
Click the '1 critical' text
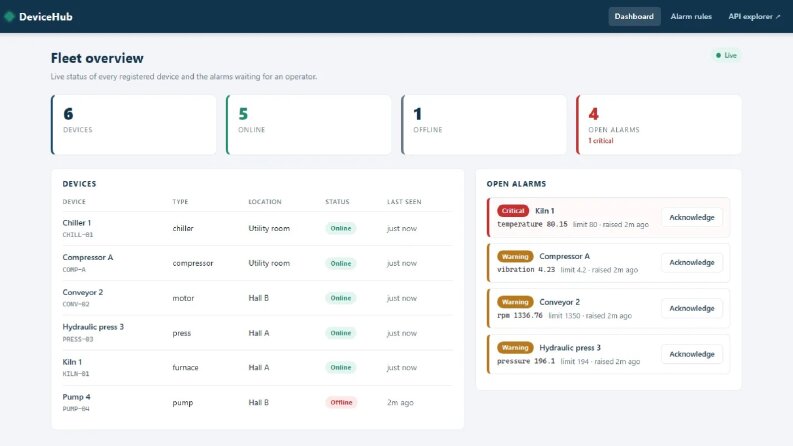[601, 141]
